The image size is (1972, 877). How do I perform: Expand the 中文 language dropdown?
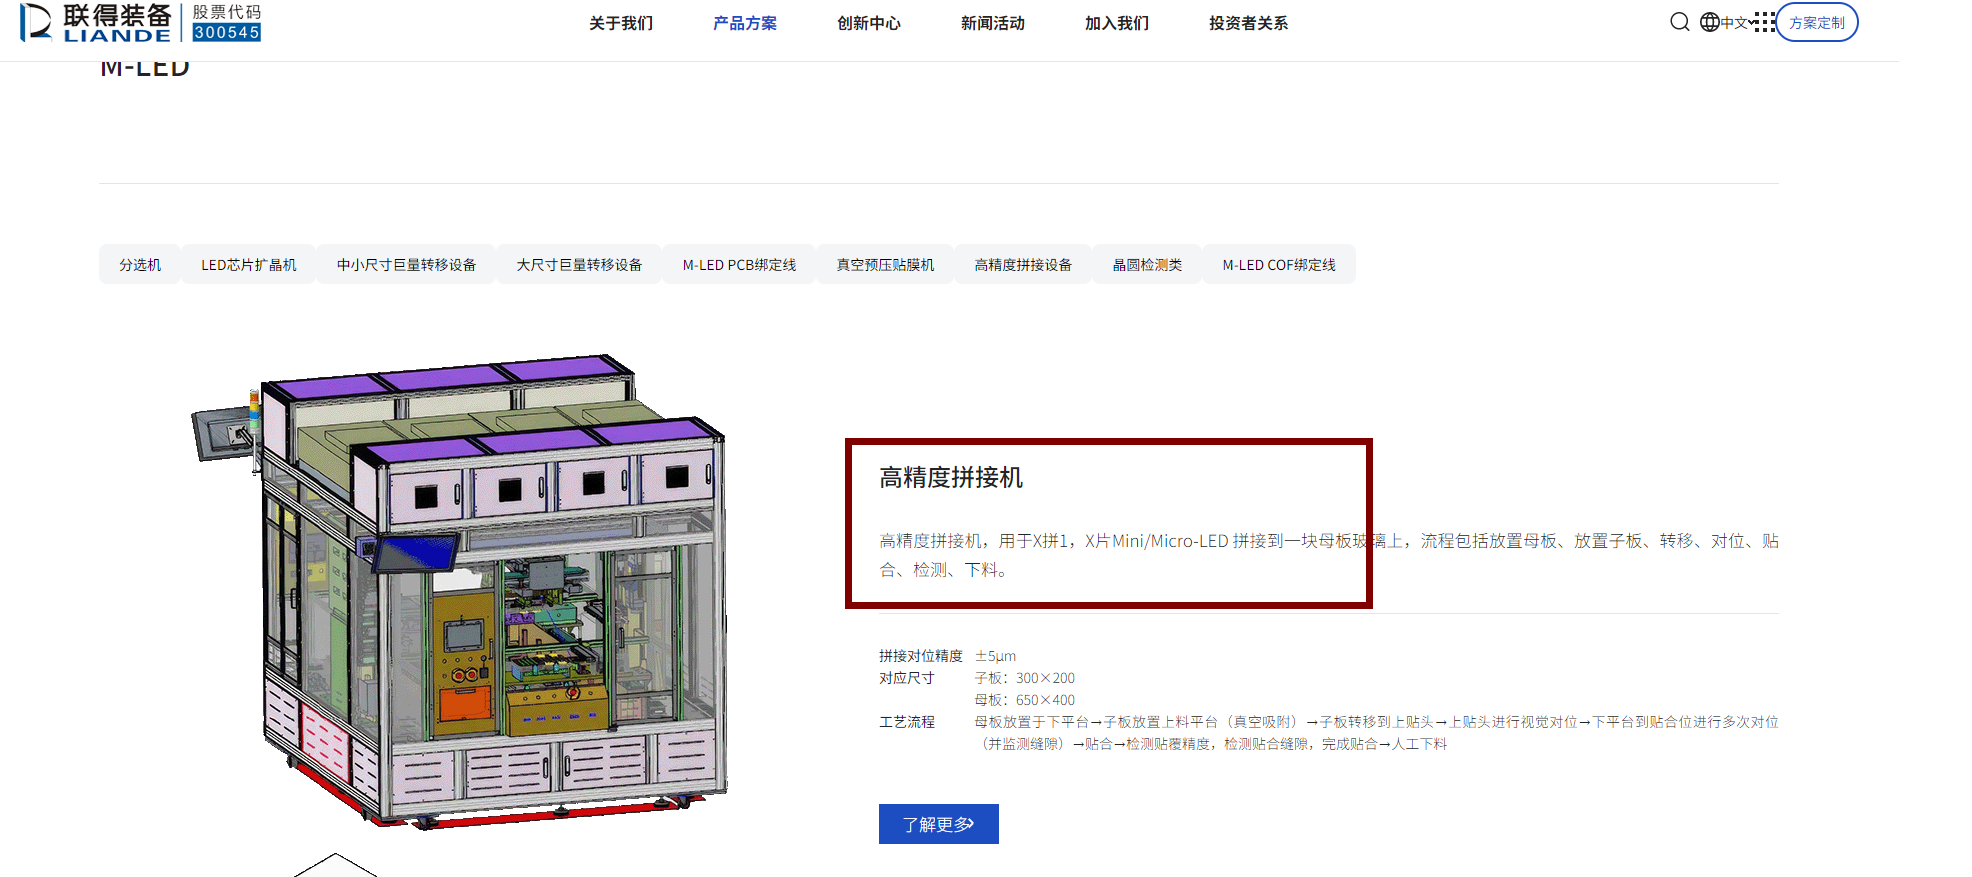click(1738, 23)
